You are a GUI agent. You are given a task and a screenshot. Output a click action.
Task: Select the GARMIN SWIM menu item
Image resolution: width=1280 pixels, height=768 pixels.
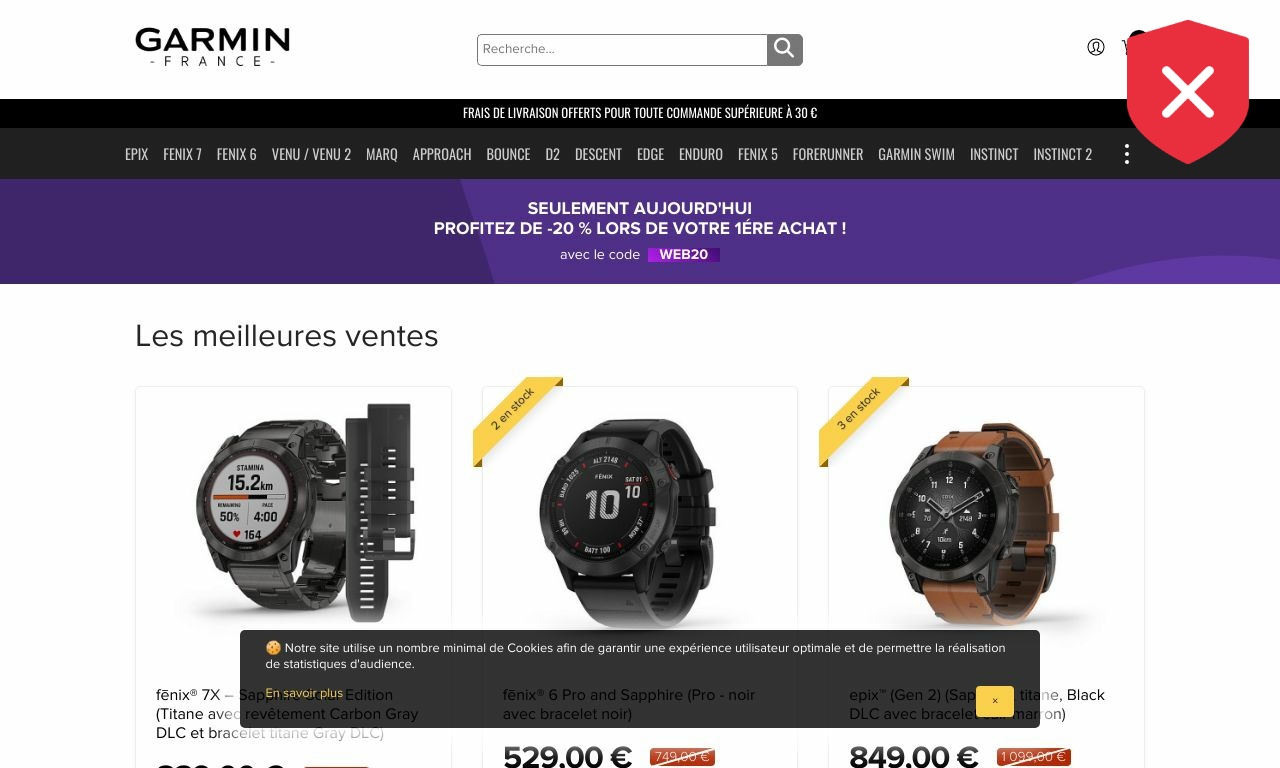click(x=916, y=154)
